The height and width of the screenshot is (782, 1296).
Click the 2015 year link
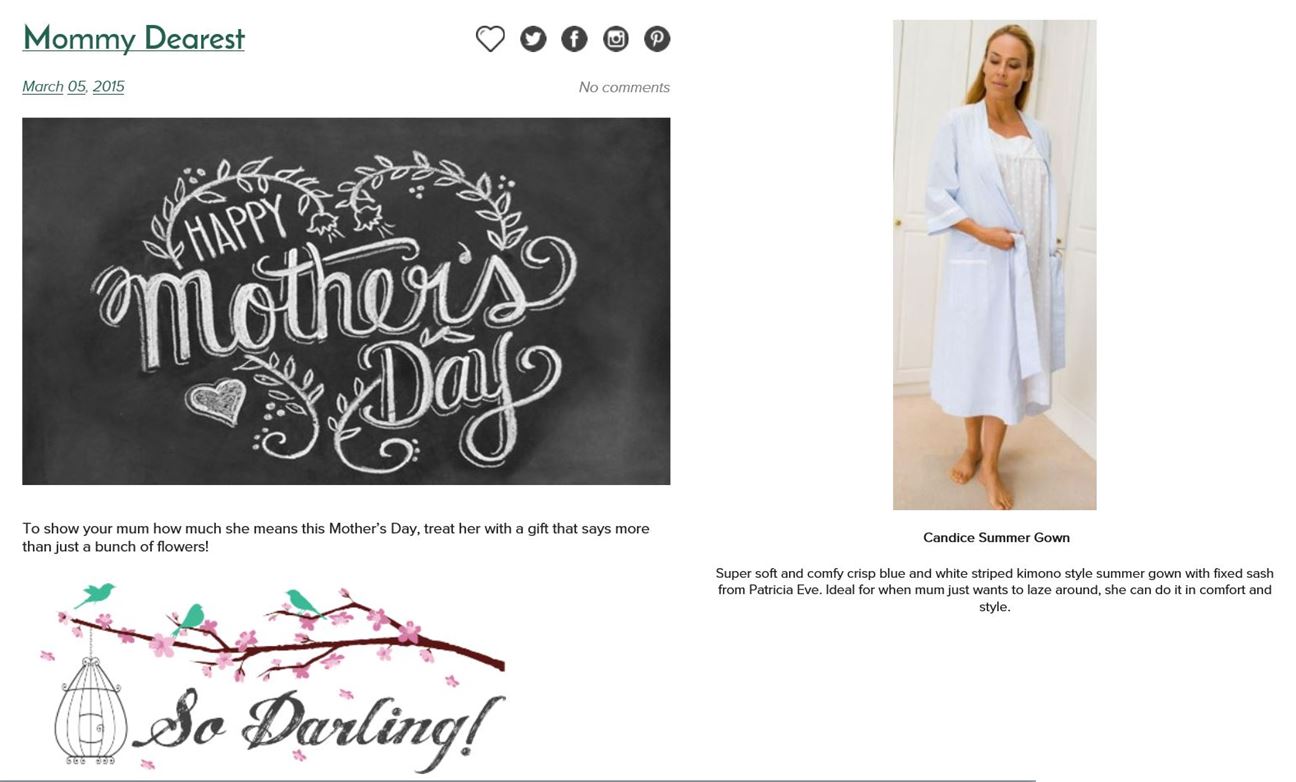[x=109, y=87]
